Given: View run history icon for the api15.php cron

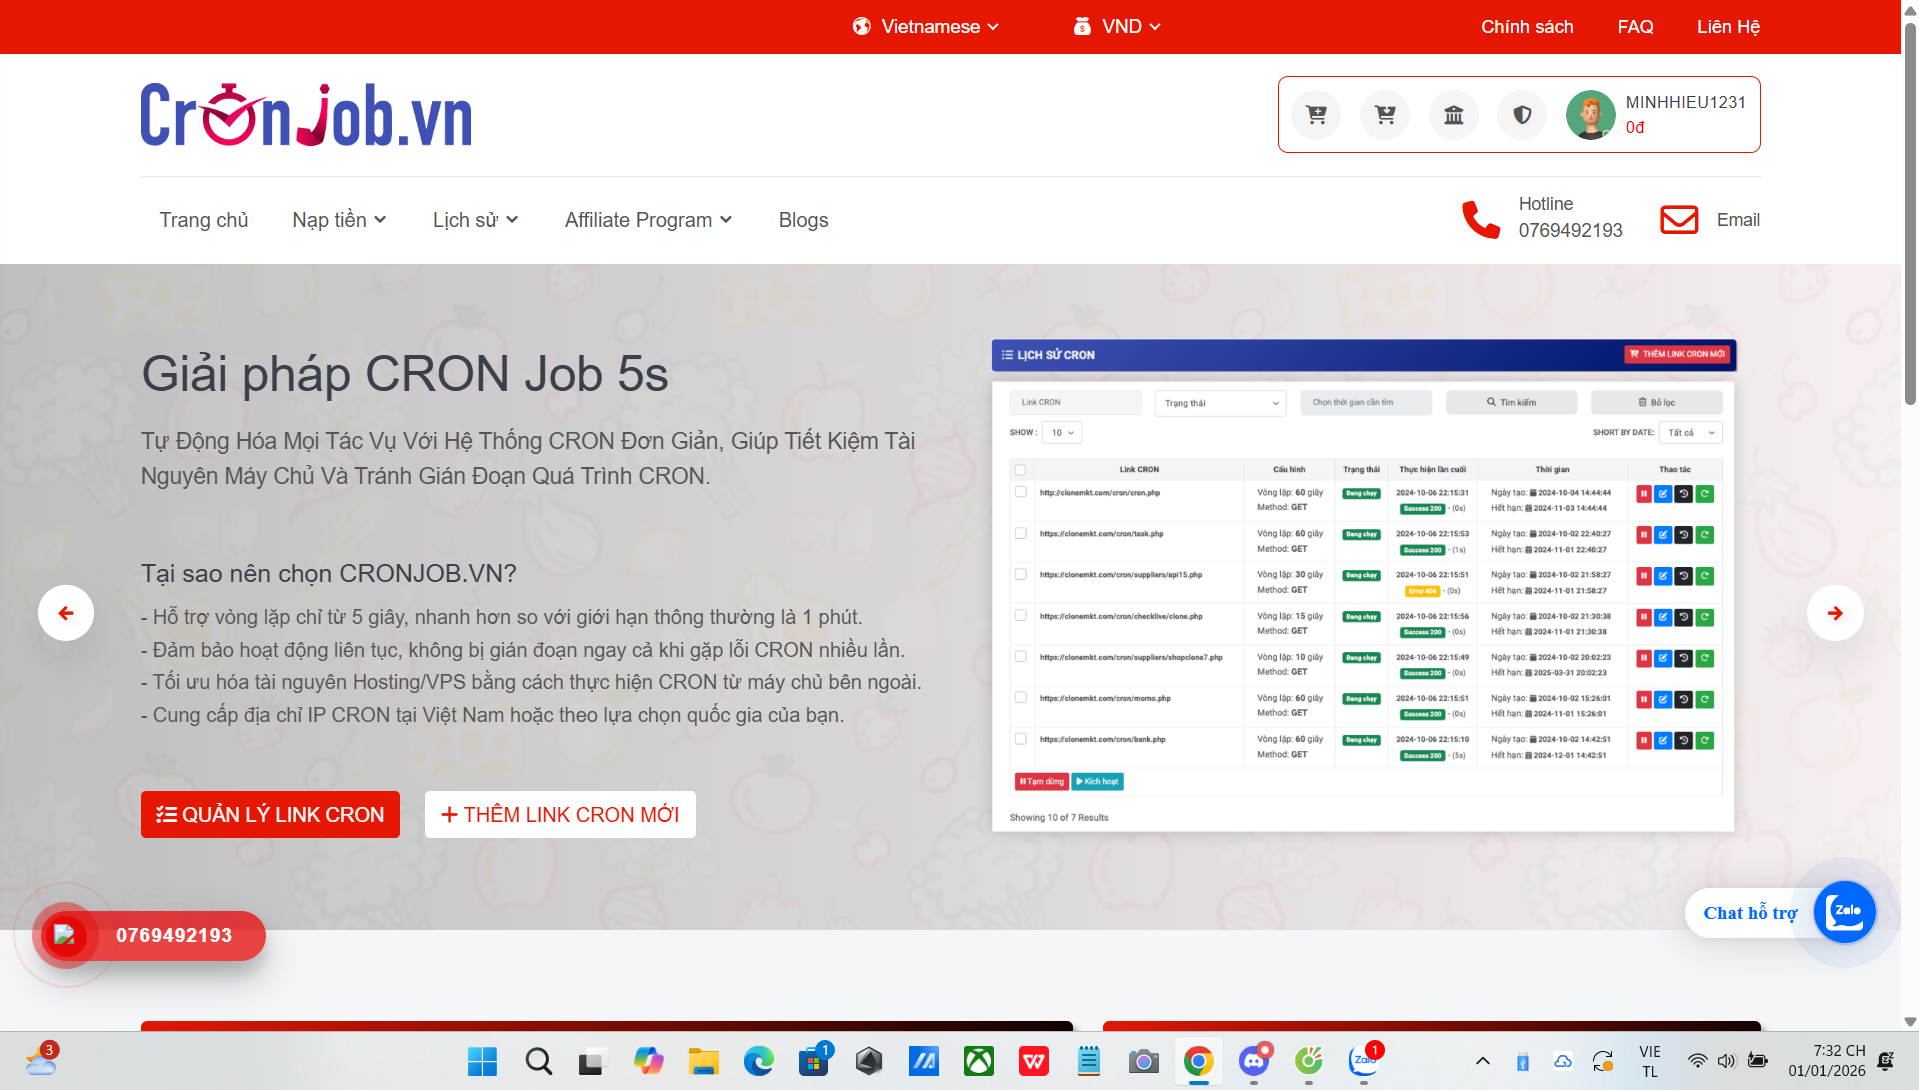Looking at the screenshot, I should point(1683,576).
